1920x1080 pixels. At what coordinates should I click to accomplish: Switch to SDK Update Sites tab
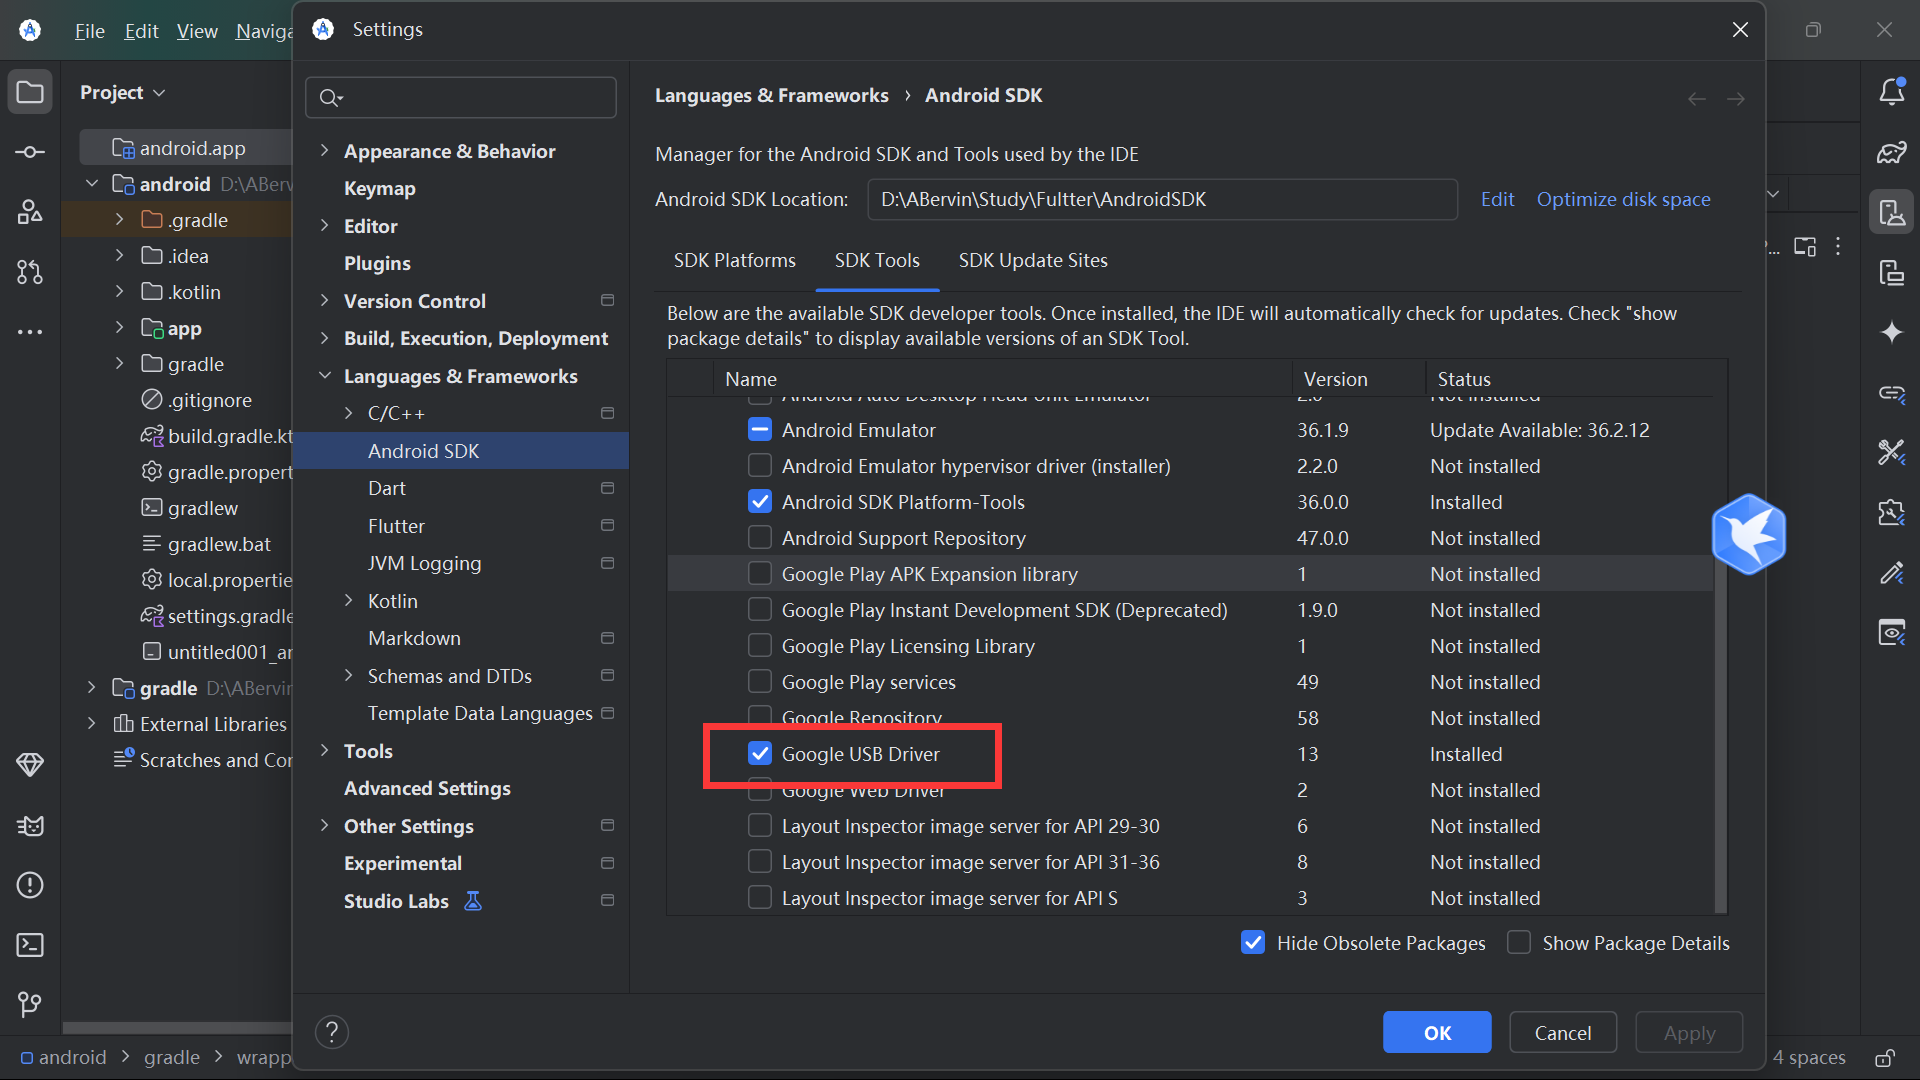[1033, 260]
